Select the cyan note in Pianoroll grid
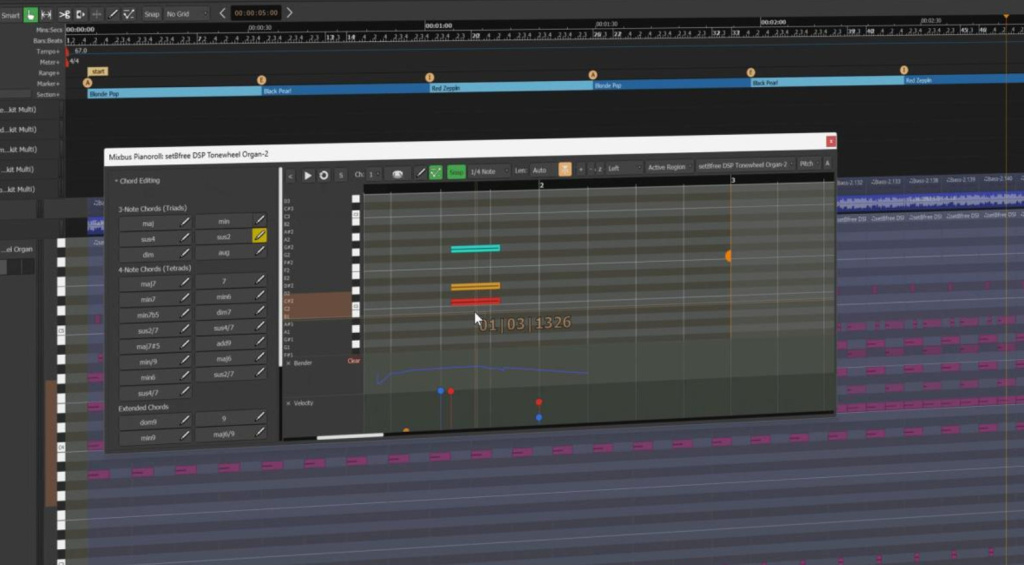Screen dimensions: 1024x565 tap(475, 248)
